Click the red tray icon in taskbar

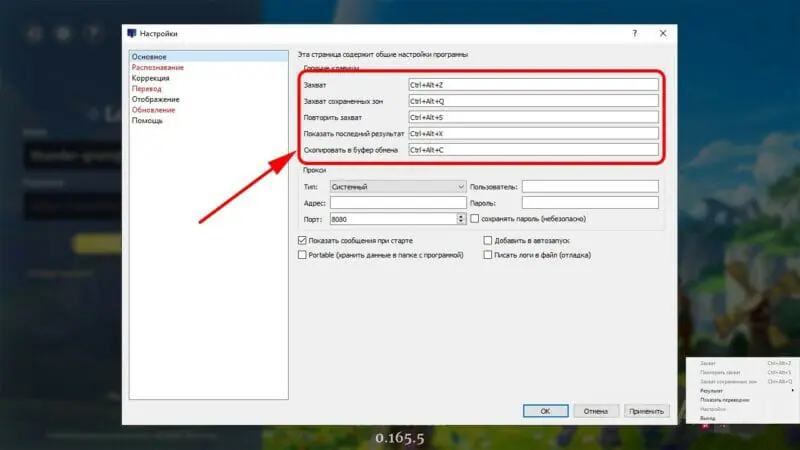706,425
